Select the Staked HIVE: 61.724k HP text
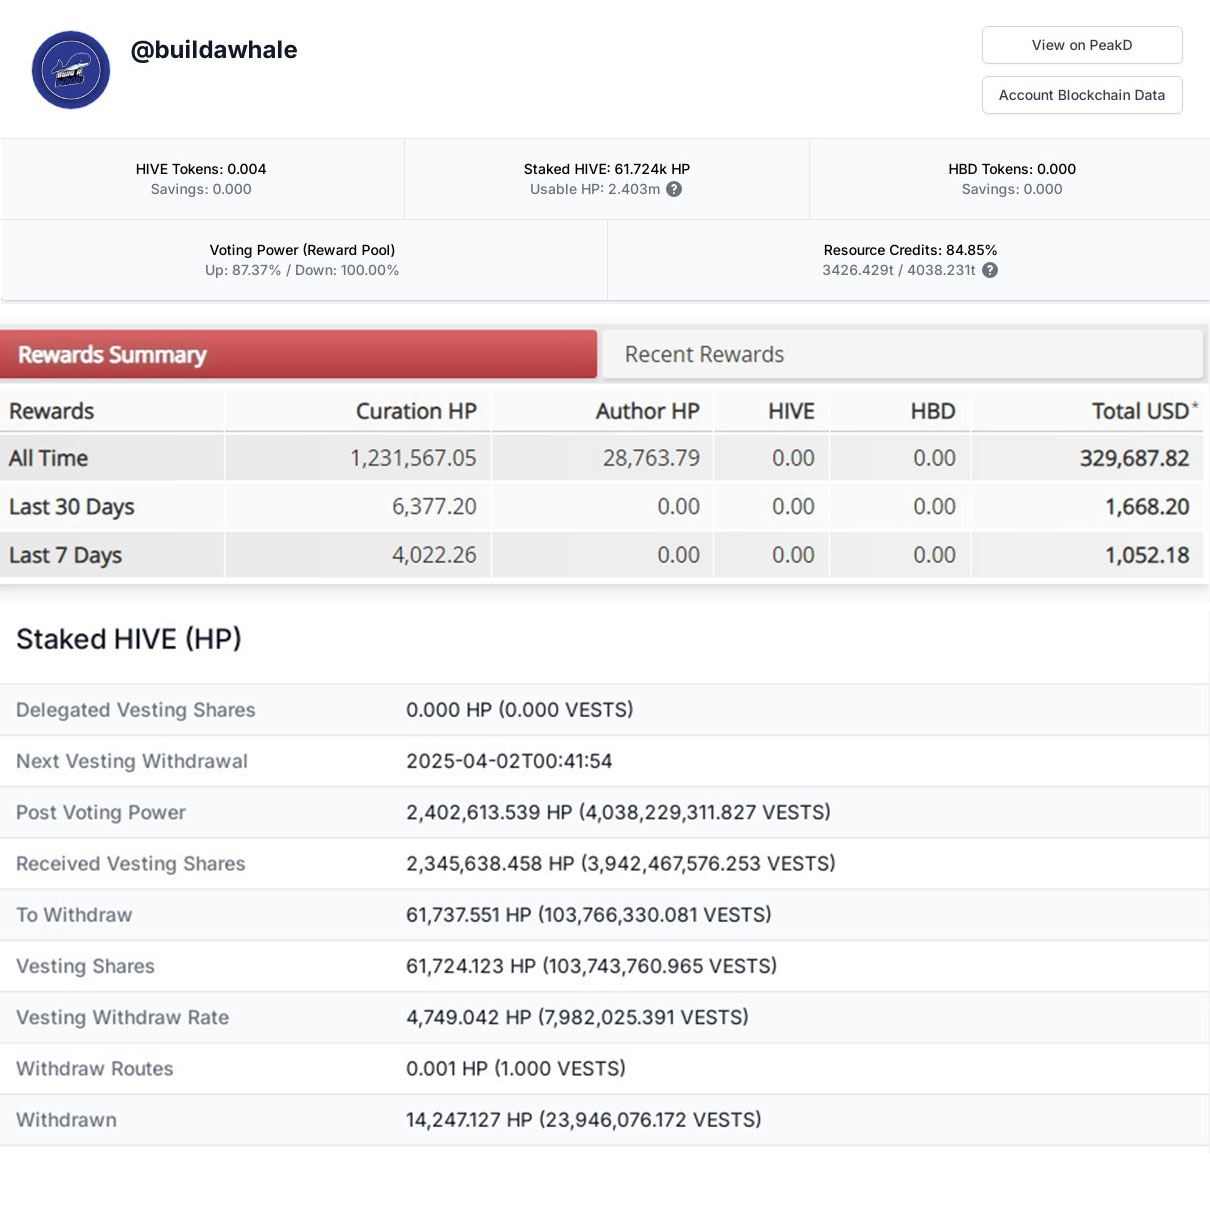Image resolution: width=1210 pixels, height=1226 pixels. 607,169
